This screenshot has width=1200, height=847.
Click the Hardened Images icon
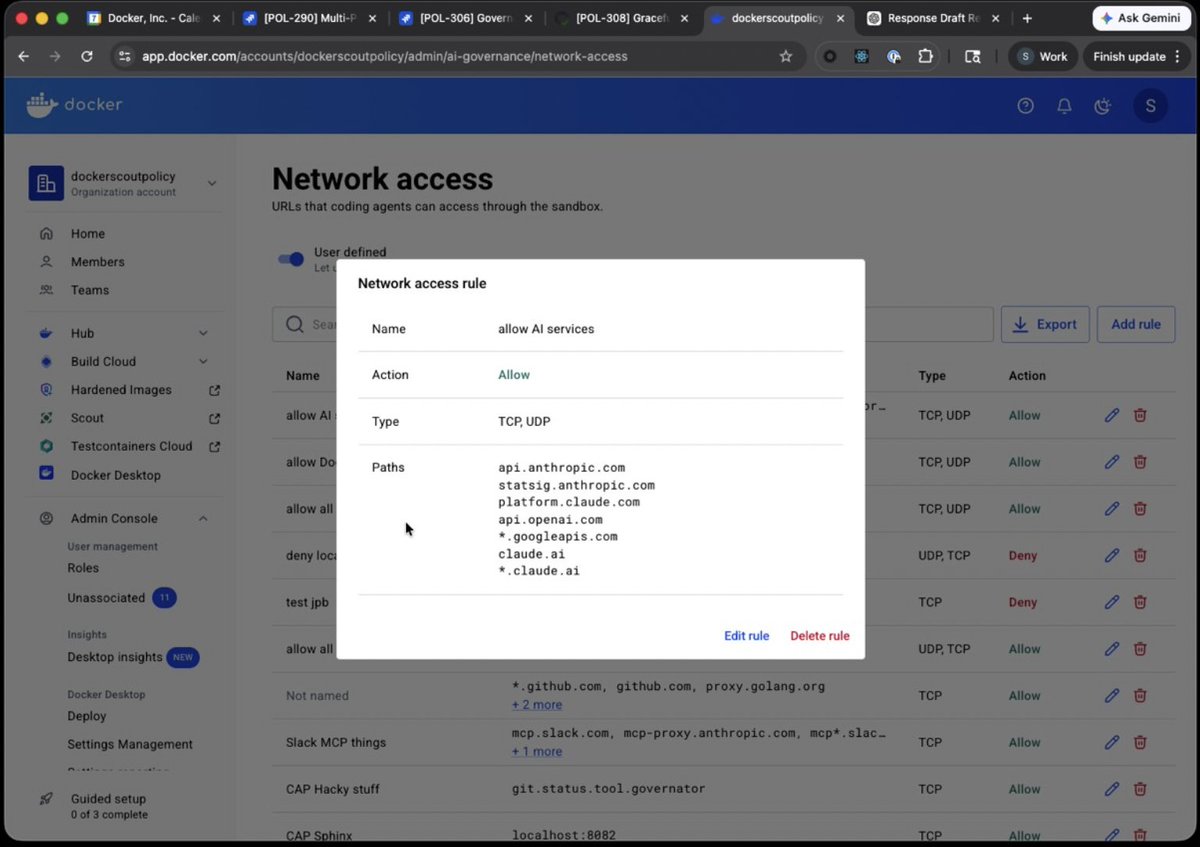(x=46, y=390)
